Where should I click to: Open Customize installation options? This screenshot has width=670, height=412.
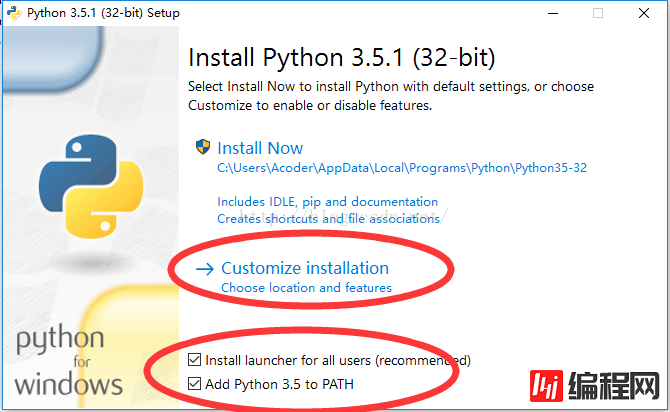click(x=304, y=268)
